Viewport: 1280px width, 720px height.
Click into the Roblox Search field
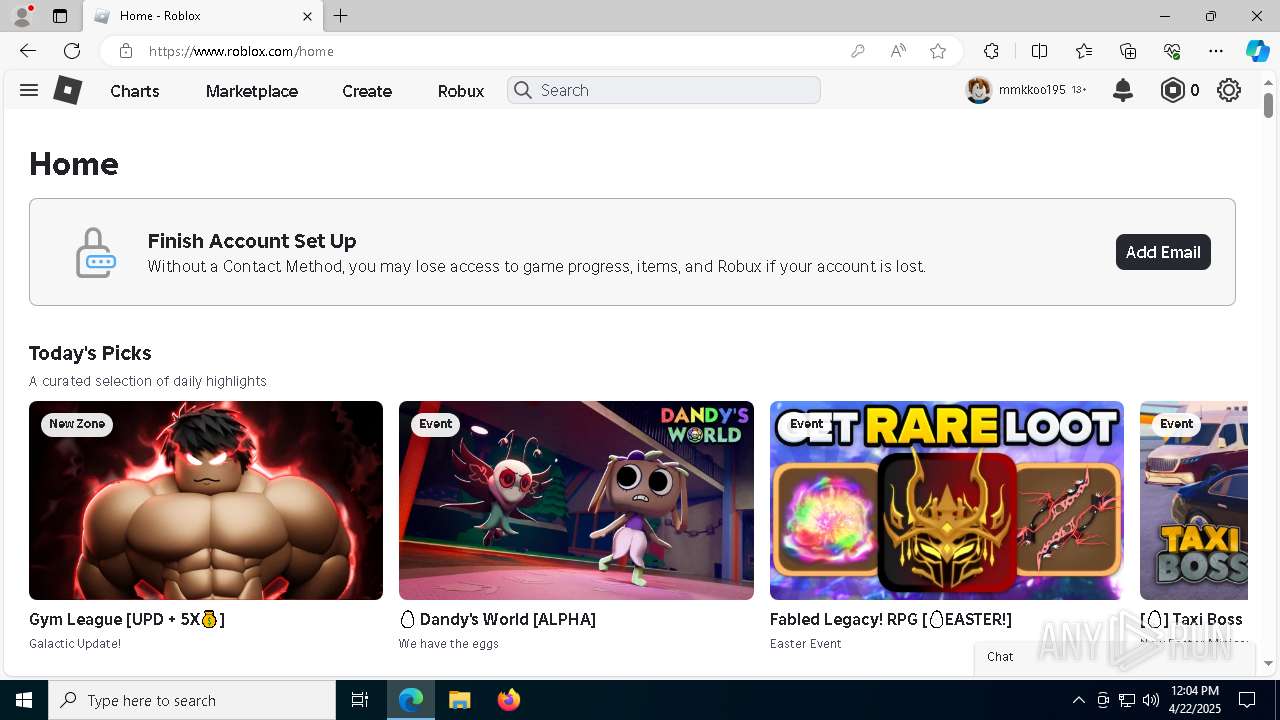(664, 90)
